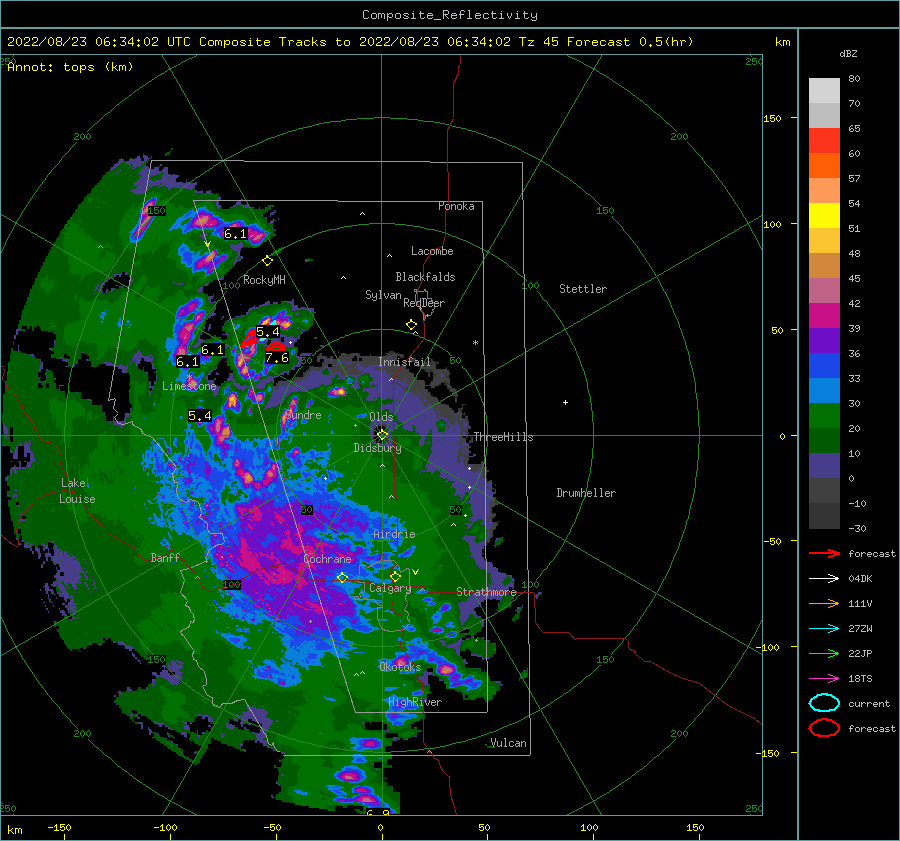Click the Lake Louise label
900x841 pixels.
click(77, 491)
